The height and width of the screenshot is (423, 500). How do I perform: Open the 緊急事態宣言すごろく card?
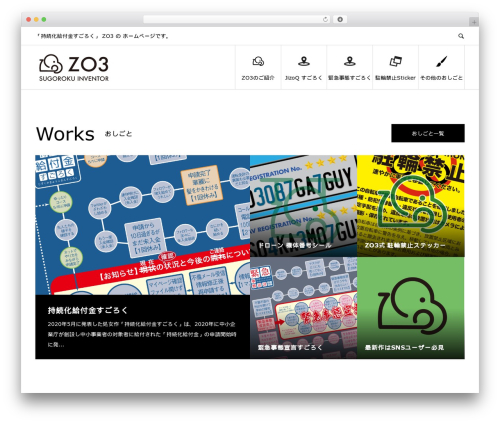coord(303,308)
